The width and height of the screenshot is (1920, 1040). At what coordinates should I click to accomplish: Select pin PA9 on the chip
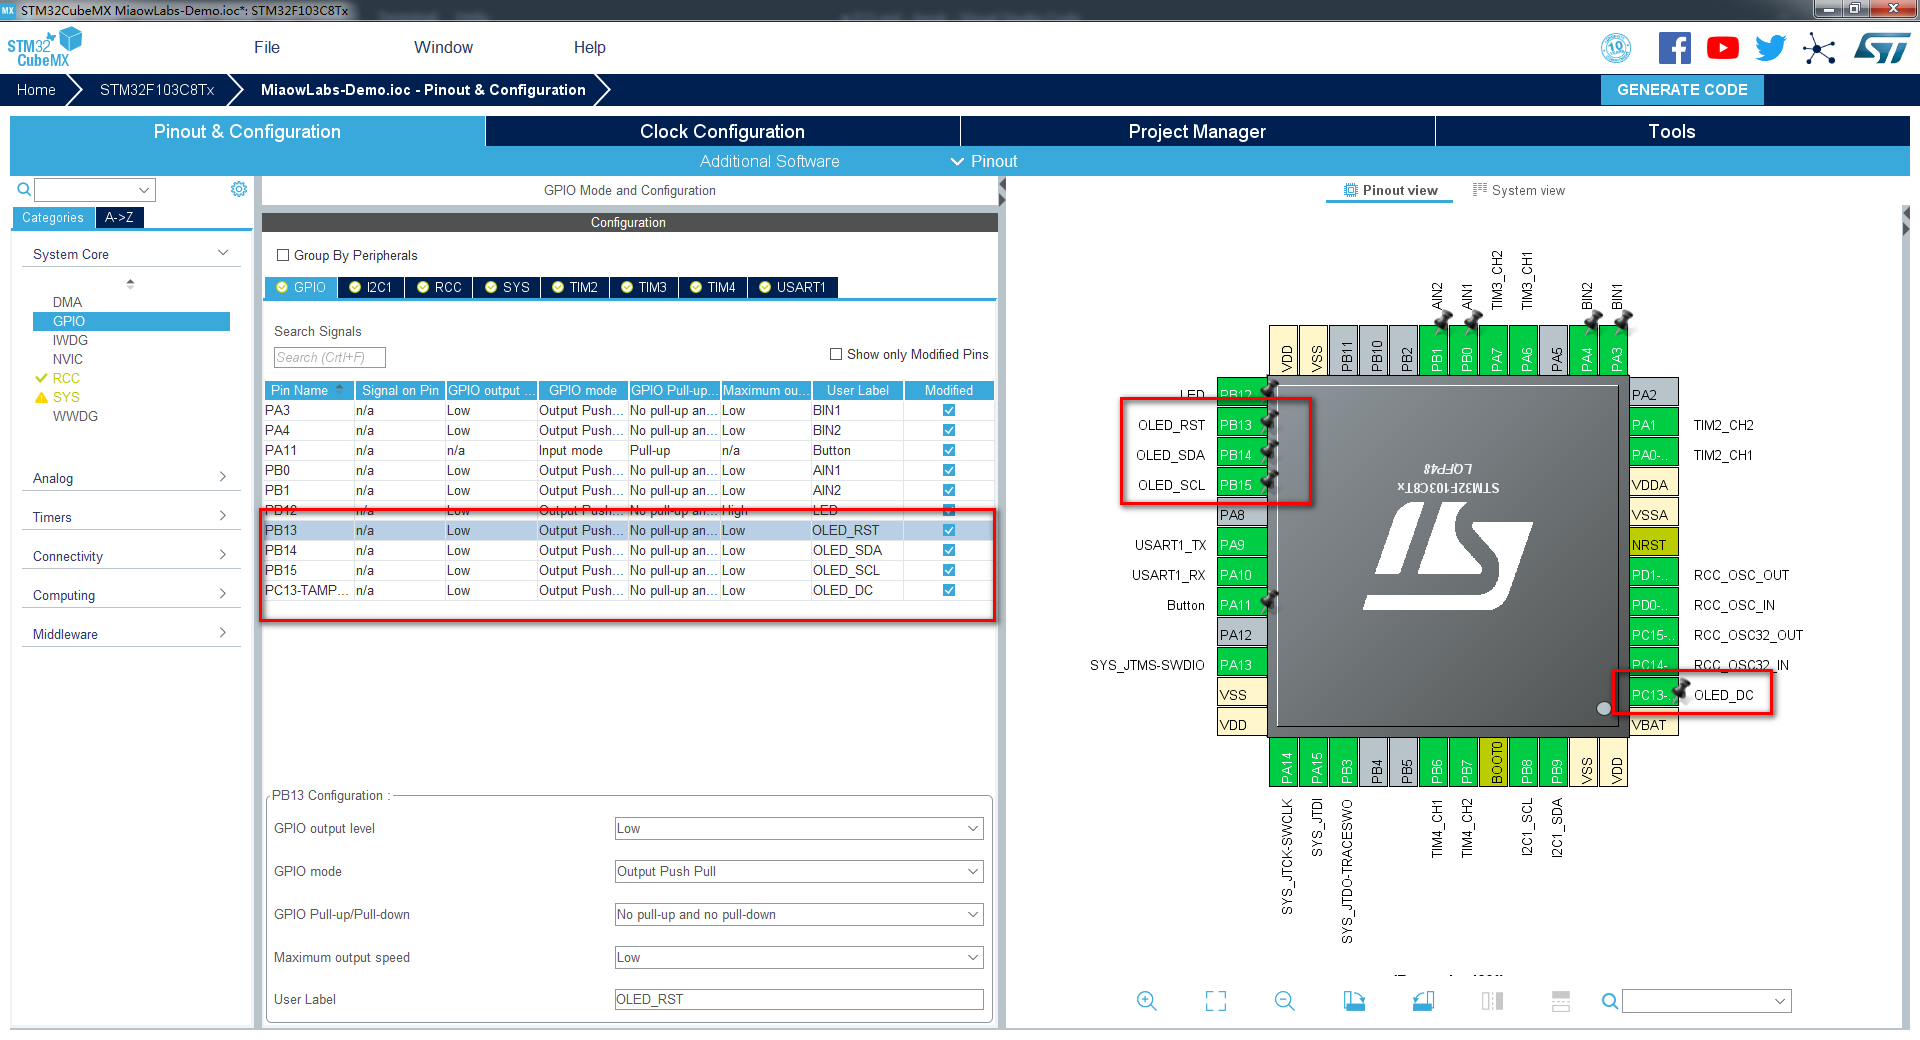click(1242, 545)
